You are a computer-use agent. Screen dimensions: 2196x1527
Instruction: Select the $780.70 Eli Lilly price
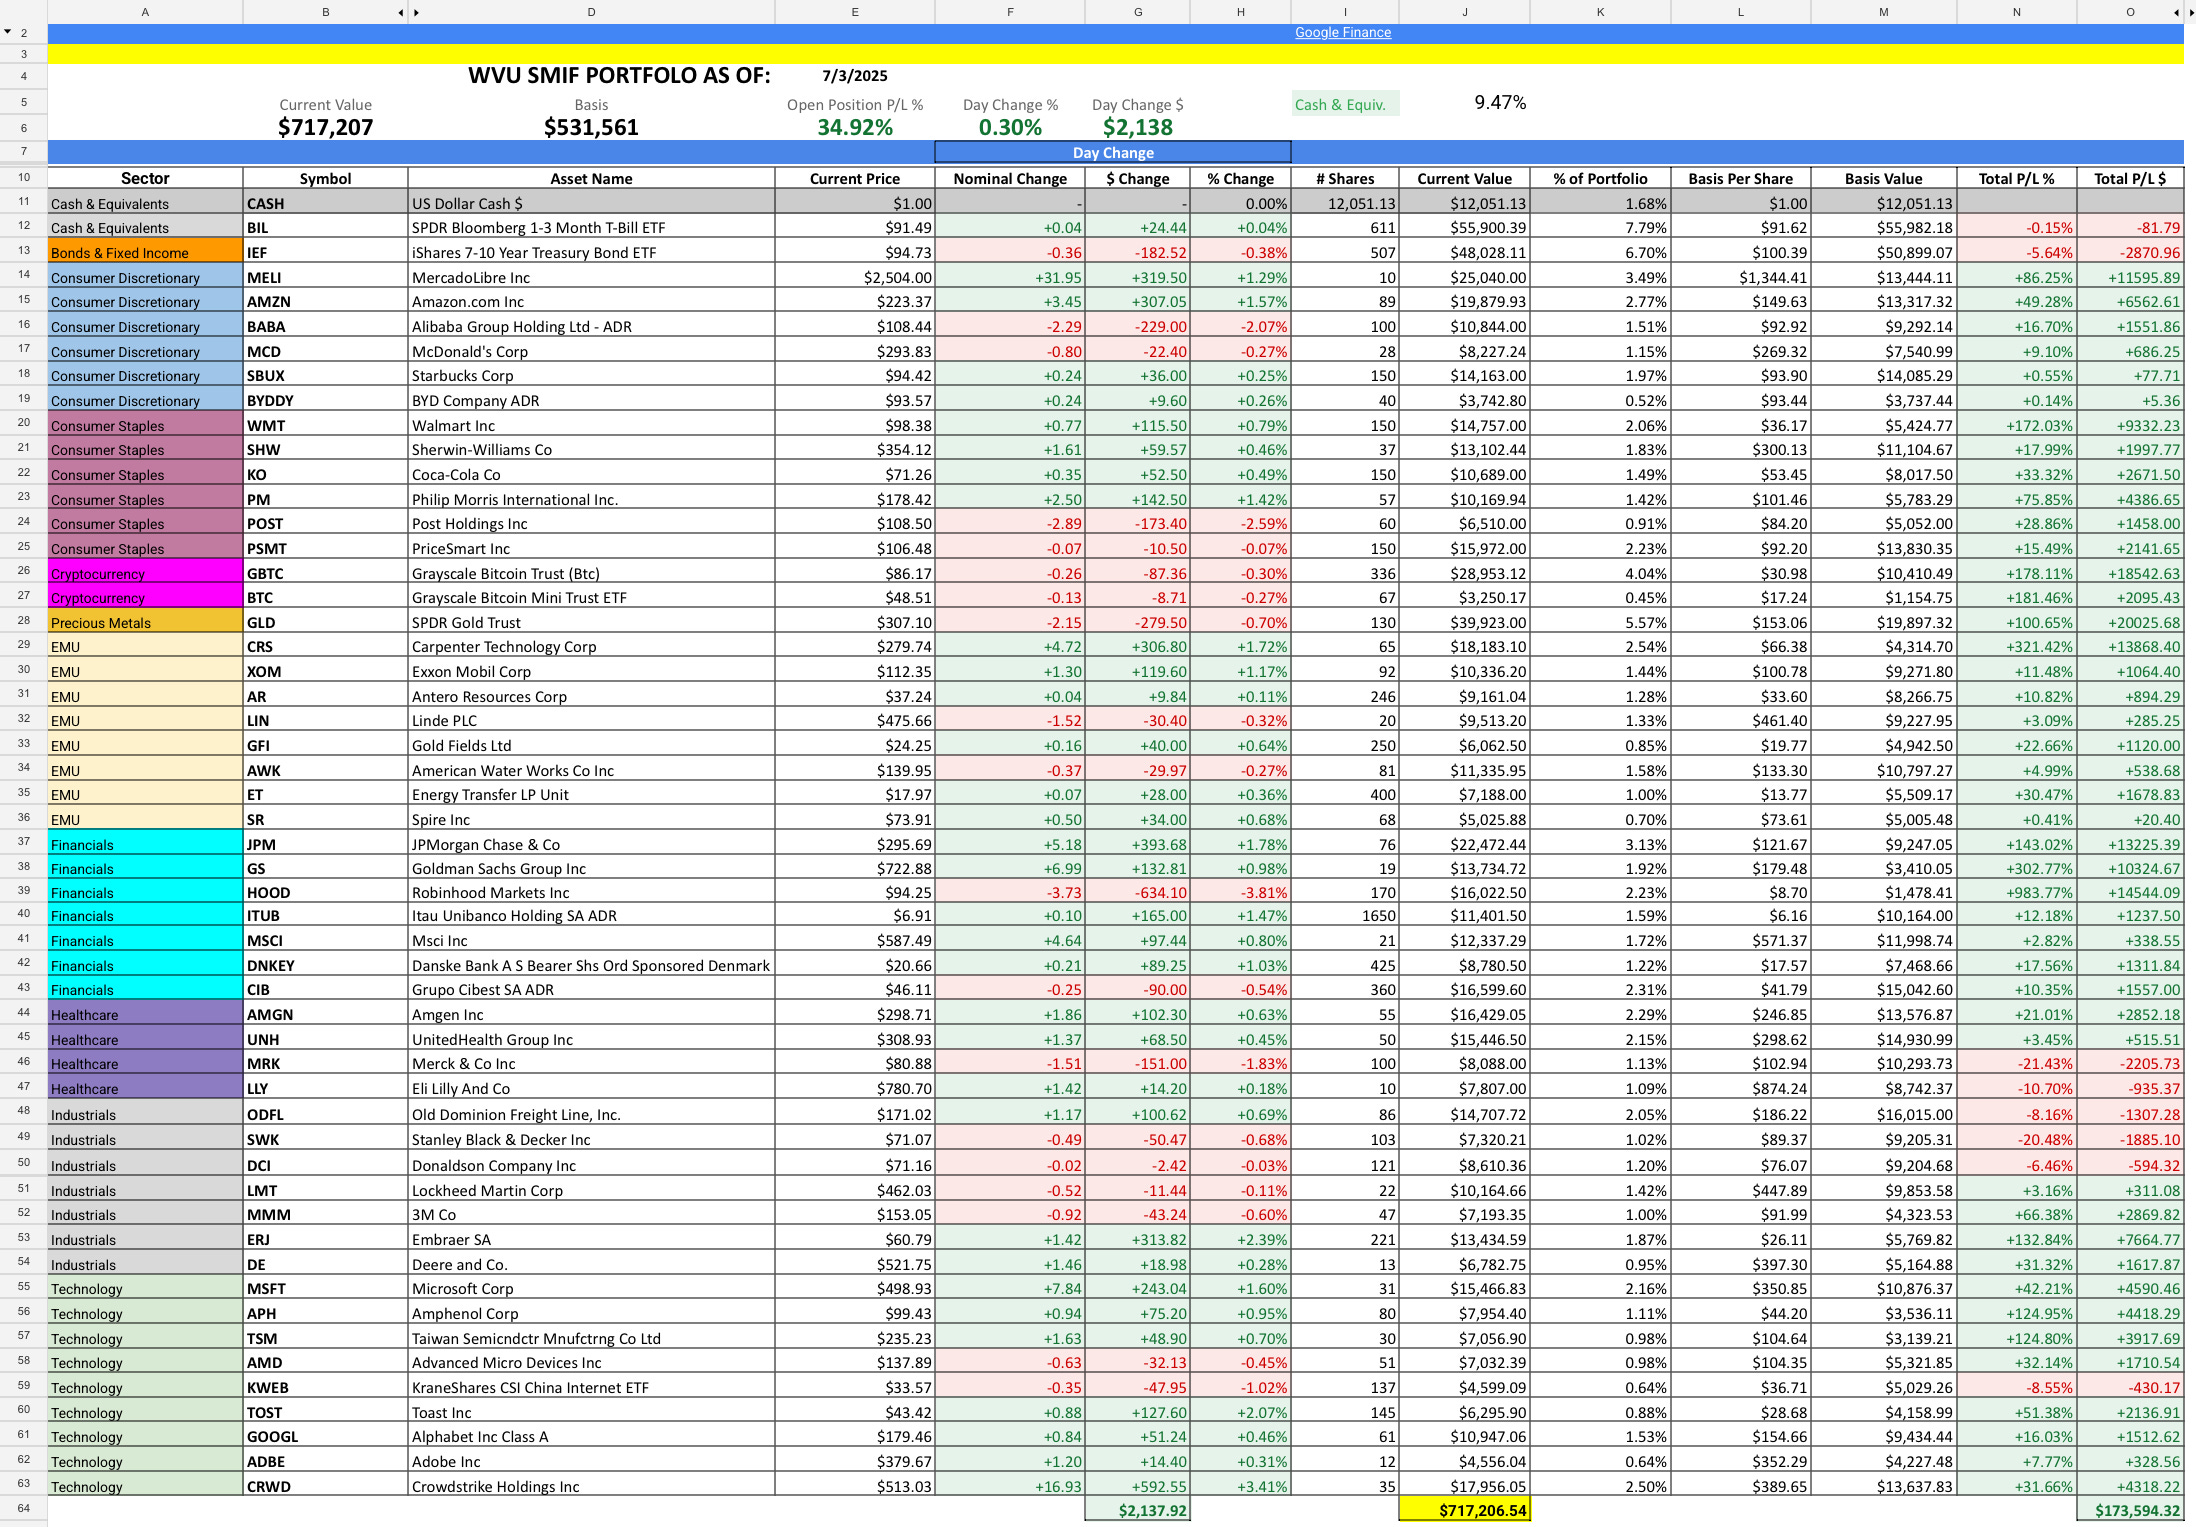click(854, 1088)
